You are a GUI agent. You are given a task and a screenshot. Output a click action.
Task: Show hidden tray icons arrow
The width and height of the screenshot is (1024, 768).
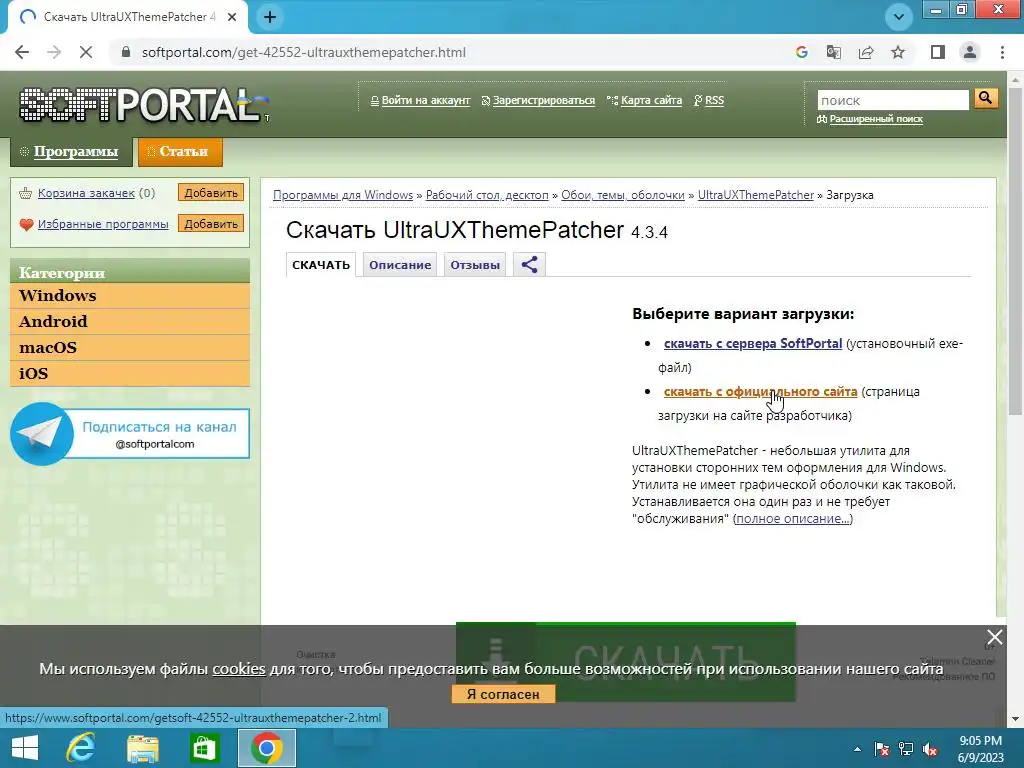857,749
